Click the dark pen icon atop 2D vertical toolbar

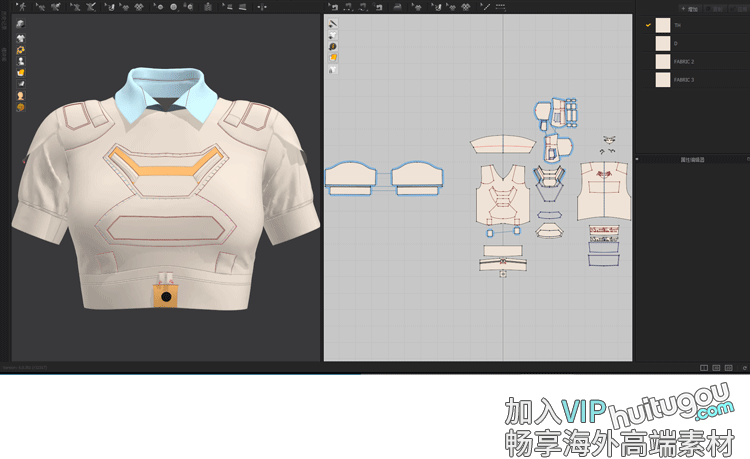[333, 23]
